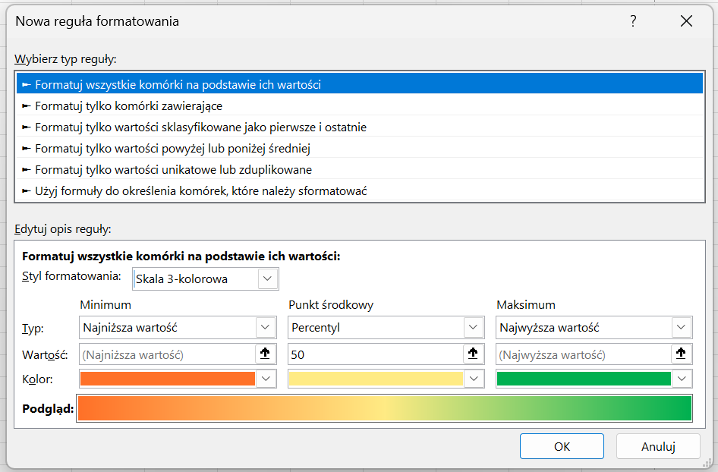The image size is (718, 472).
Task: Close the Nowa reguła formatowania dialog
Action: pos(686,21)
